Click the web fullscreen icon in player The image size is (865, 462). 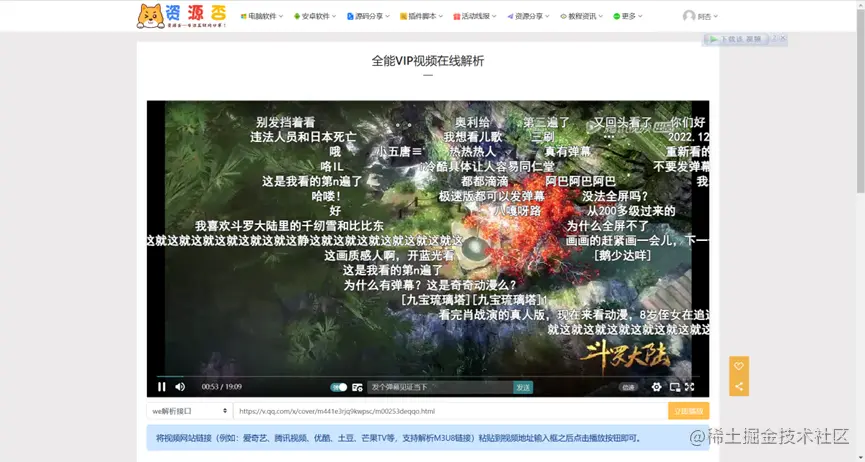pos(675,387)
